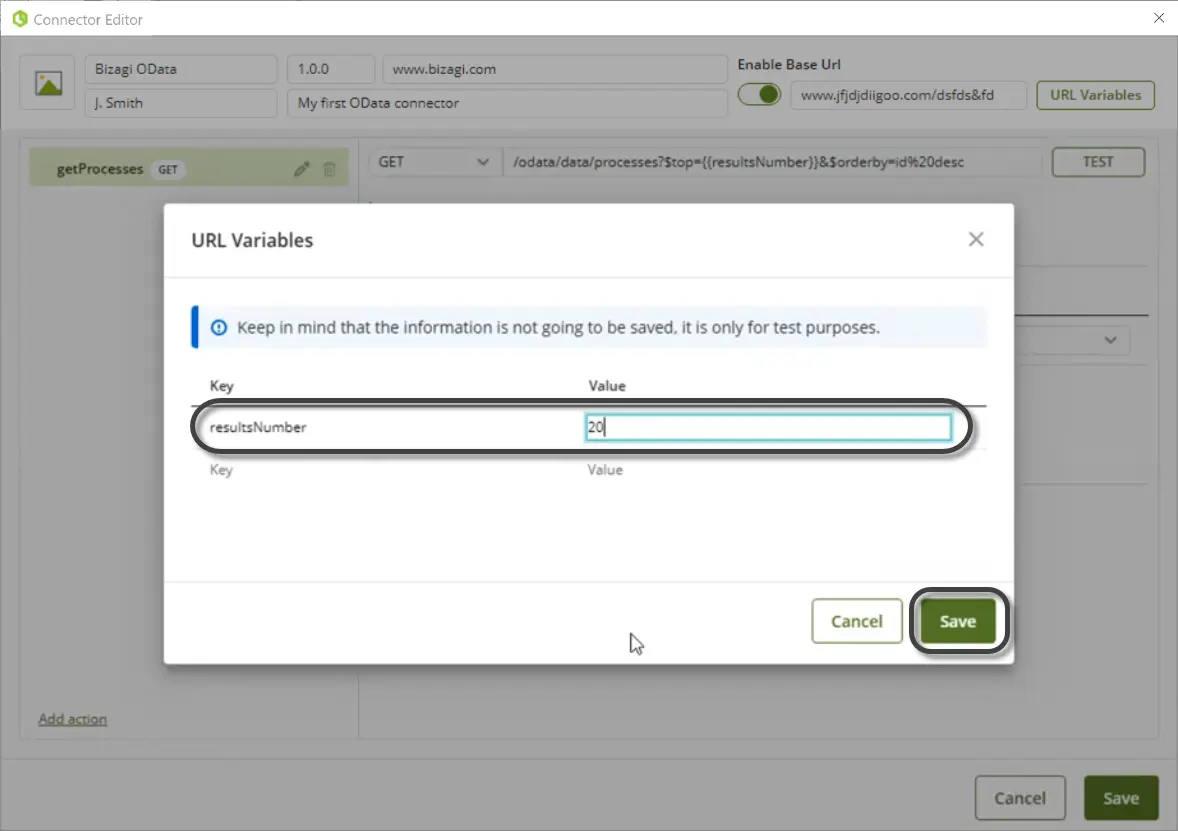The height and width of the screenshot is (831, 1178).
Task: Click the GET badge on getProcesses
Action: (168, 170)
